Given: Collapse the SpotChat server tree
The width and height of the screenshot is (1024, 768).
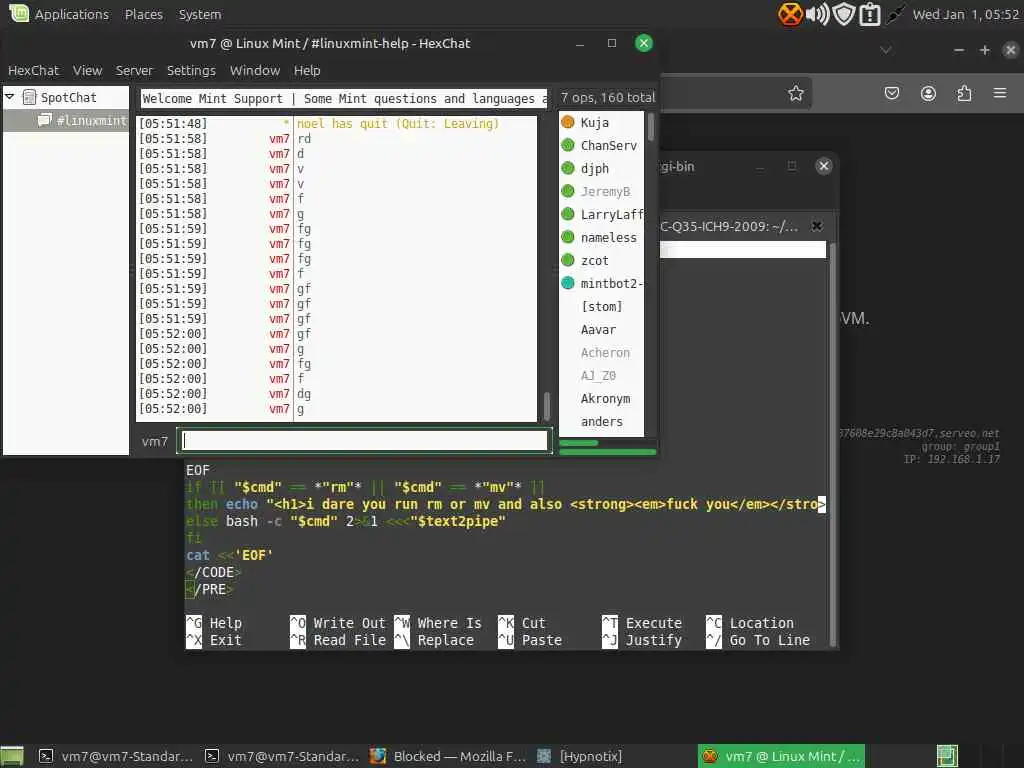Looking at the screenshot, I should tap(10, 97).
